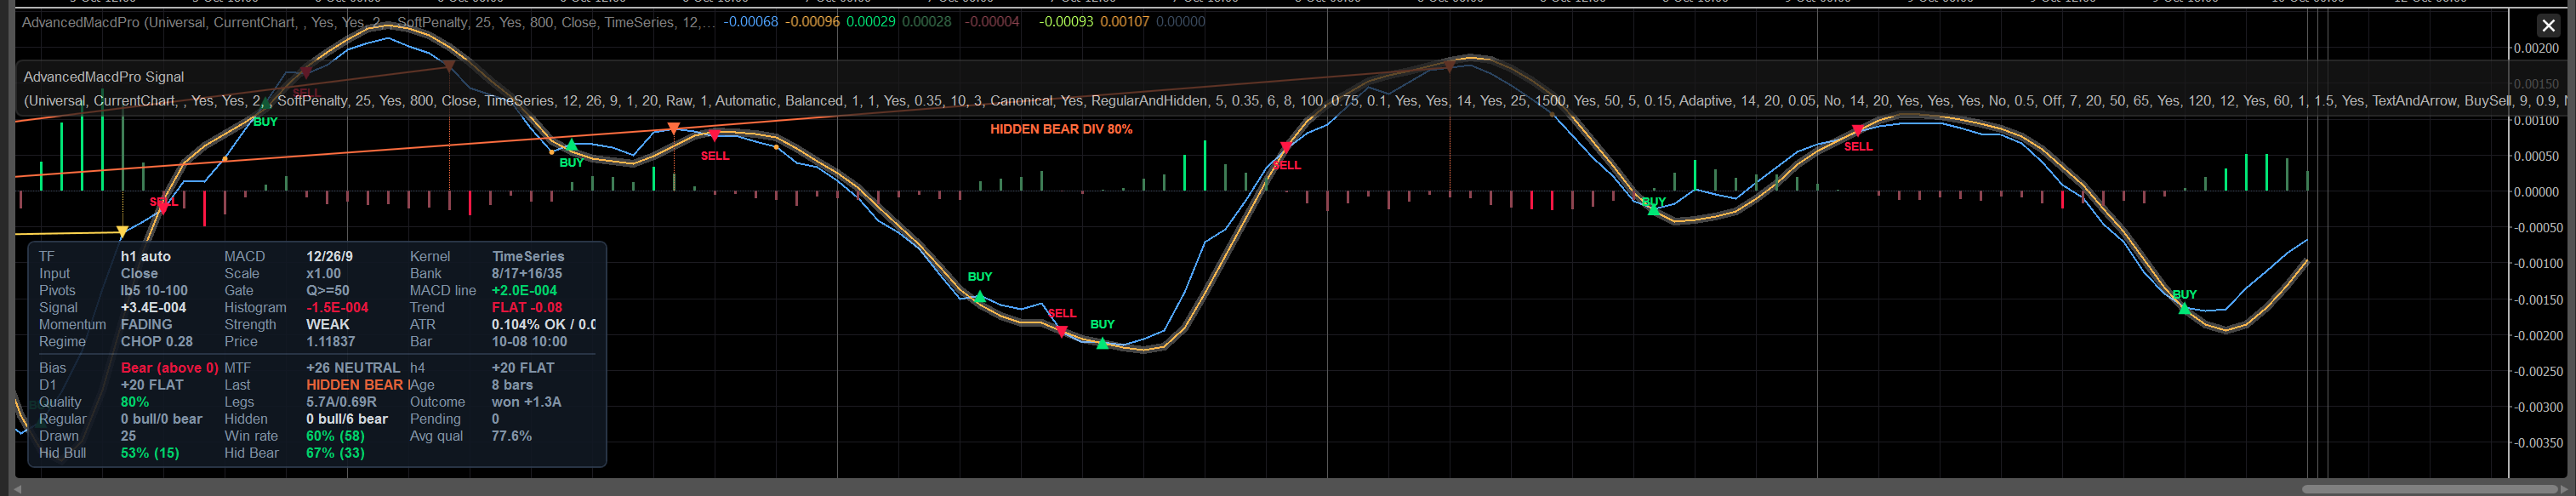The height and width of the screenshot is (496, 2576).
Task: Click the orange -0.00096 indicator value
Action: click(812, 22)
